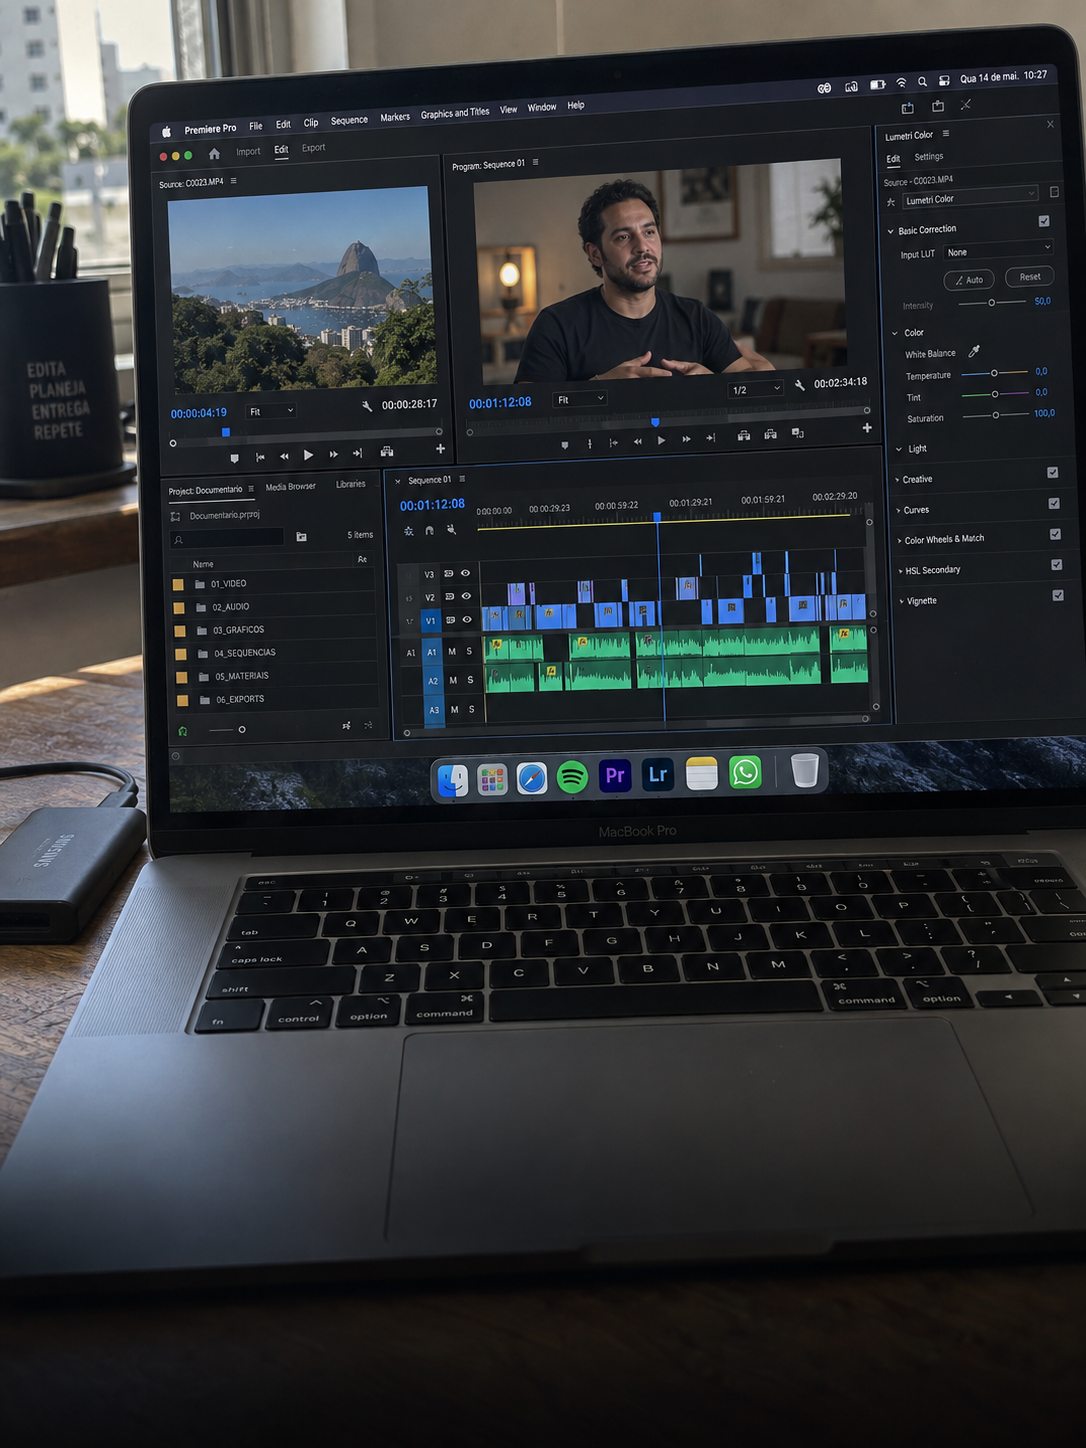The height and width of the screenshot is (1448, 1086).
Task: Collapse the Basic Correction section
Action: pos(891,231)
